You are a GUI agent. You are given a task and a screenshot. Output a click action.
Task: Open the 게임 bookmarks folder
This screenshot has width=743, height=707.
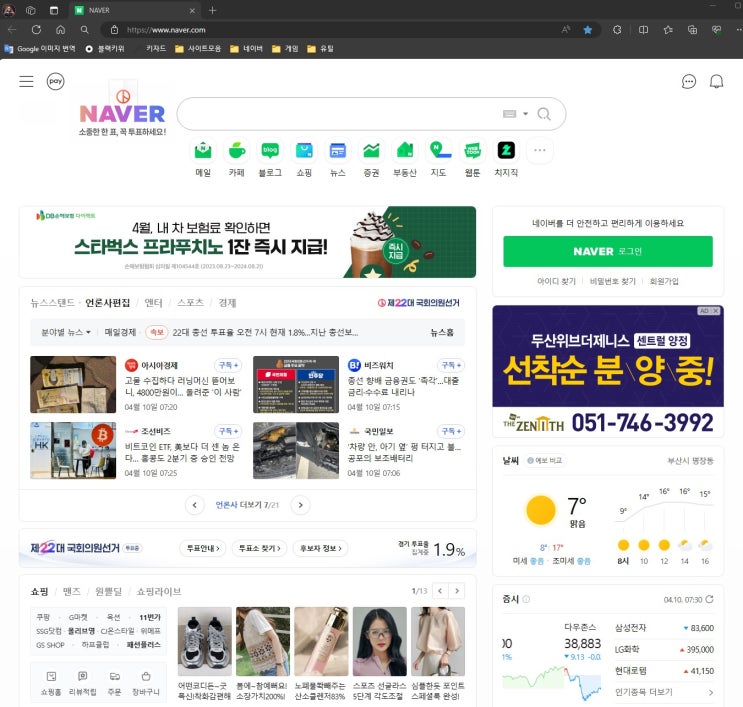[285, 48]
